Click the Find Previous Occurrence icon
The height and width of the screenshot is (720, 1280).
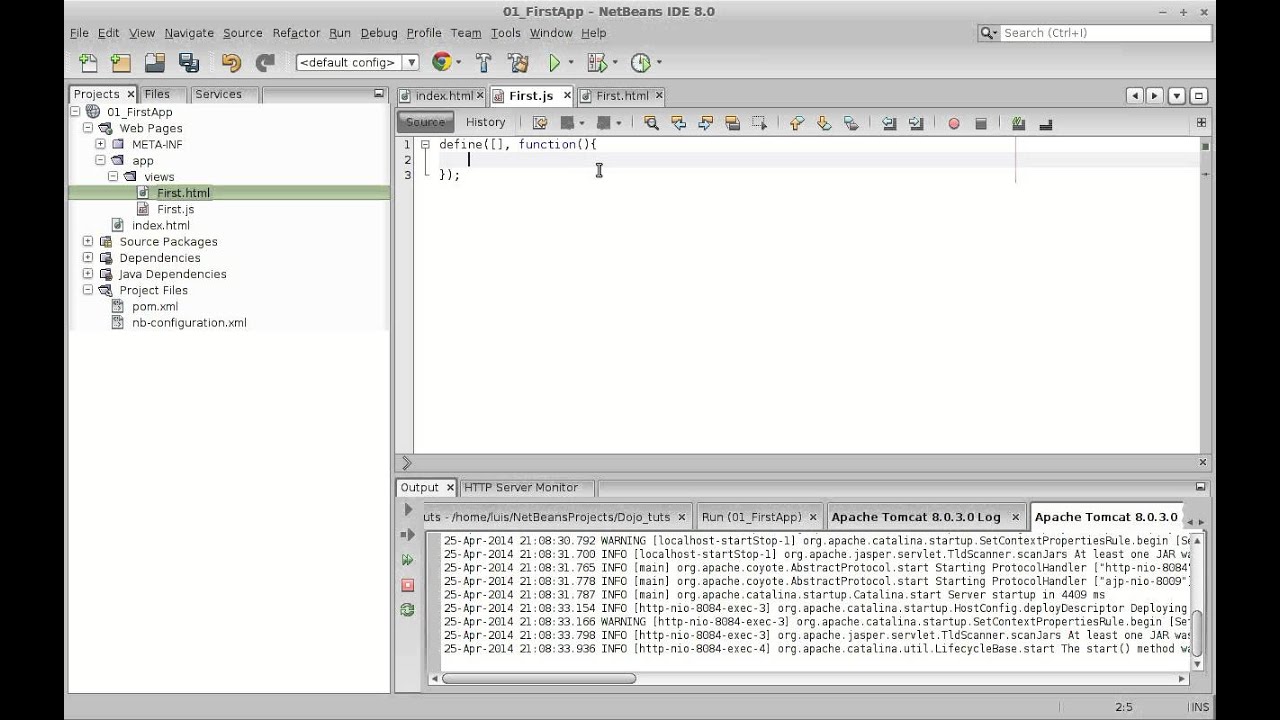point(678,123)
